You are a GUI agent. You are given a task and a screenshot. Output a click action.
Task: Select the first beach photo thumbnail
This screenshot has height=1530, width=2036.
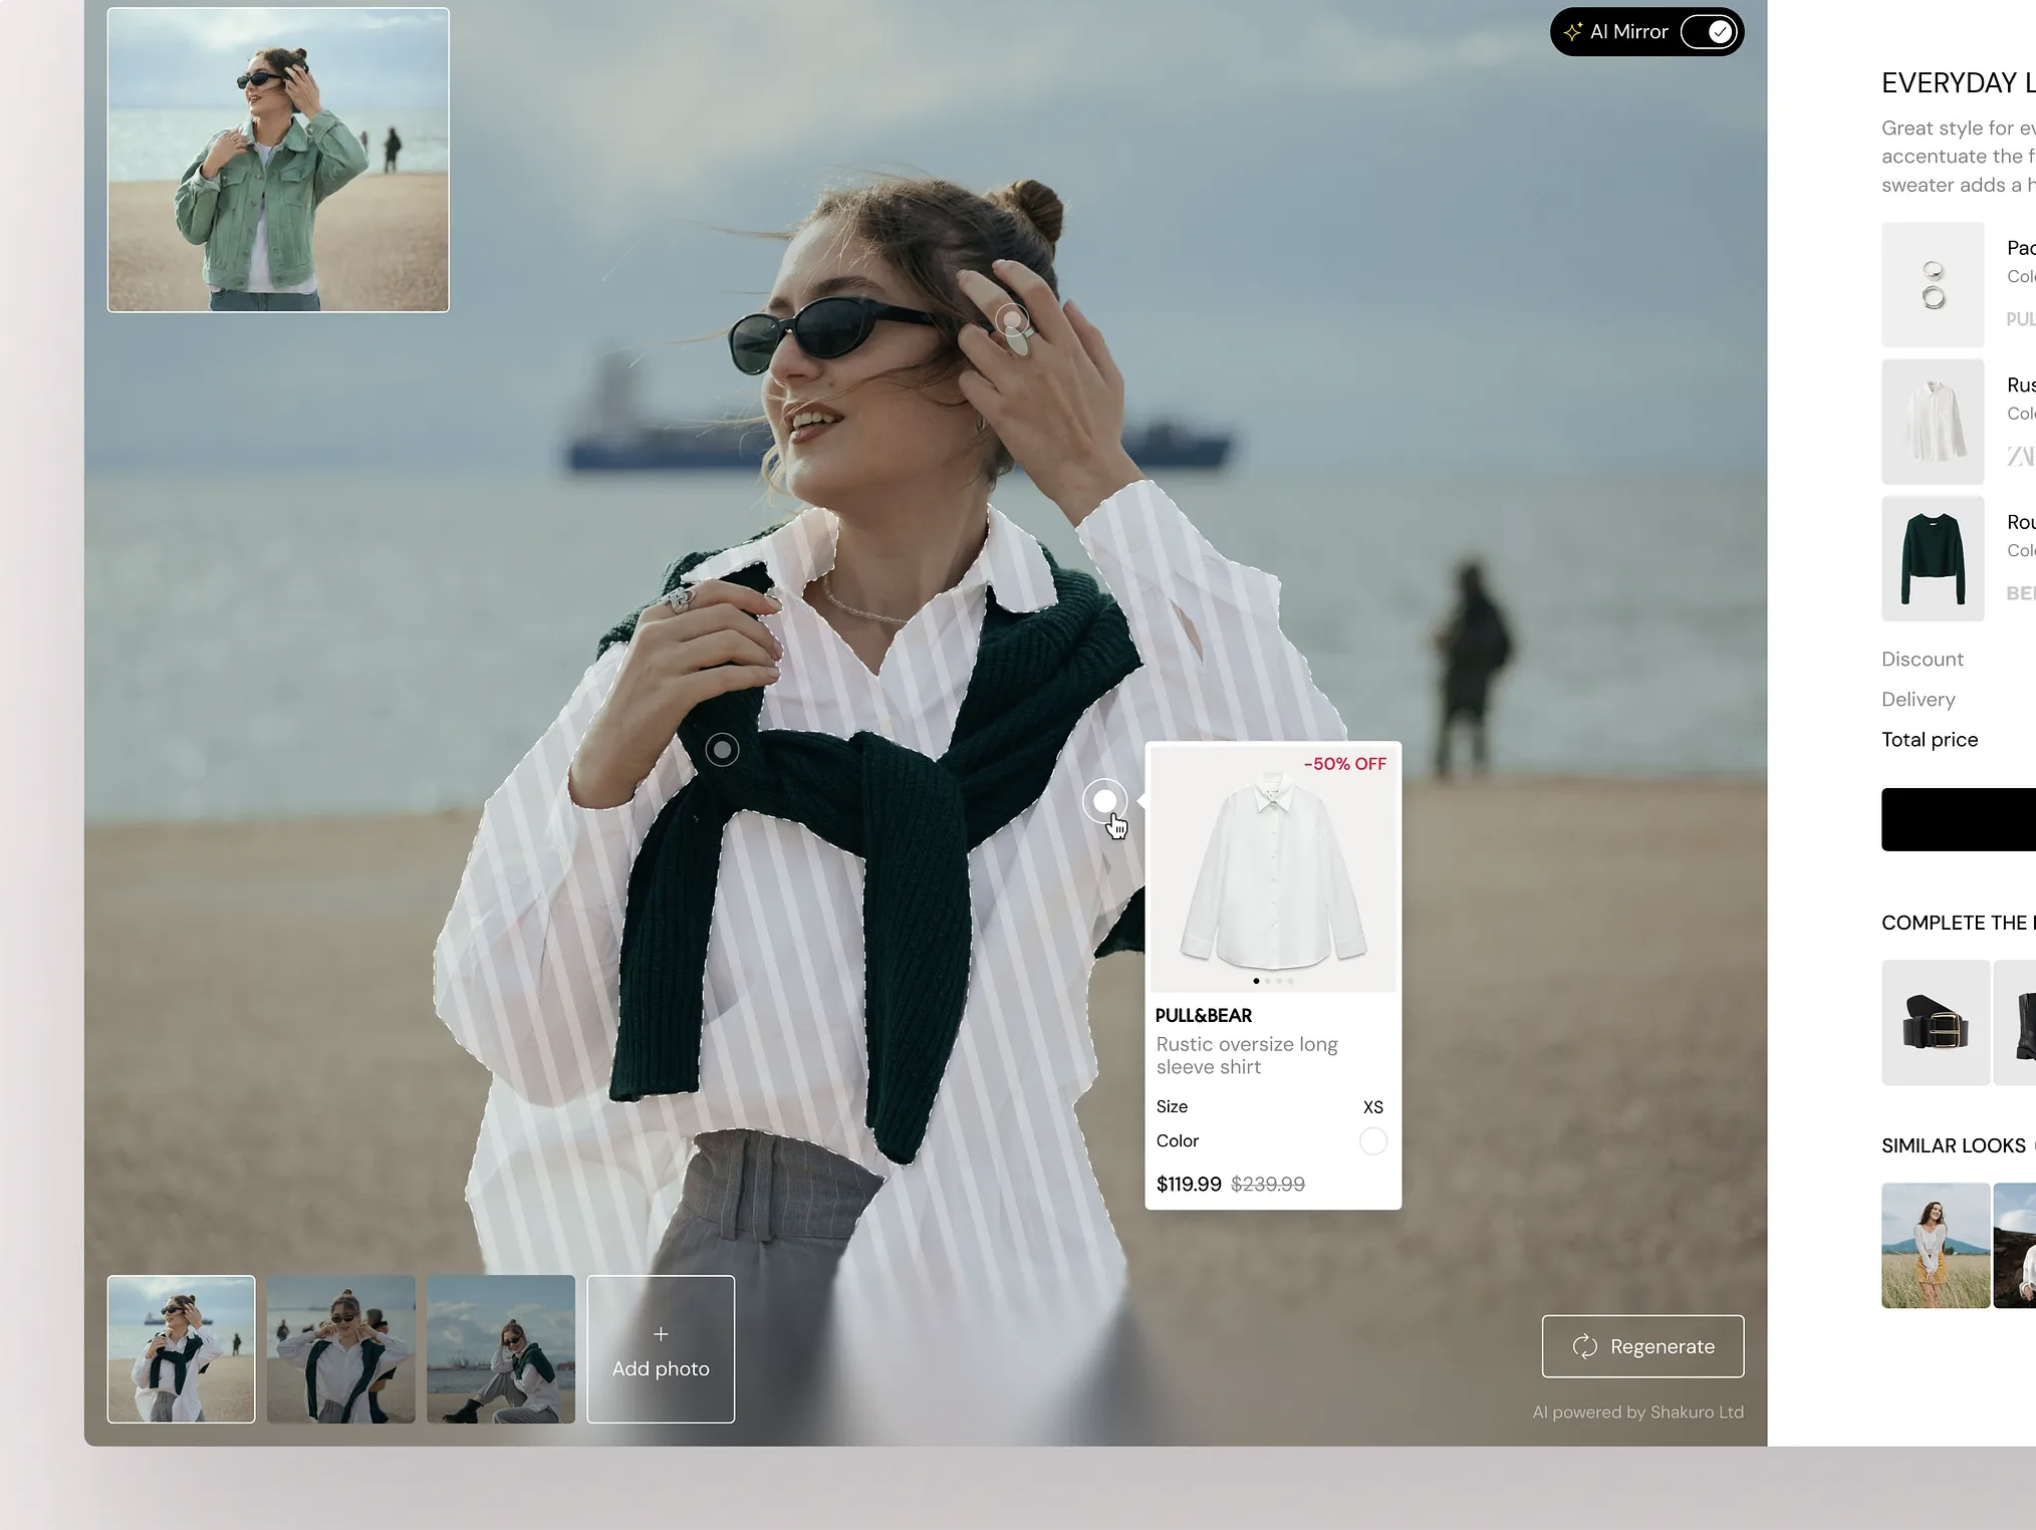[181, 1349]
